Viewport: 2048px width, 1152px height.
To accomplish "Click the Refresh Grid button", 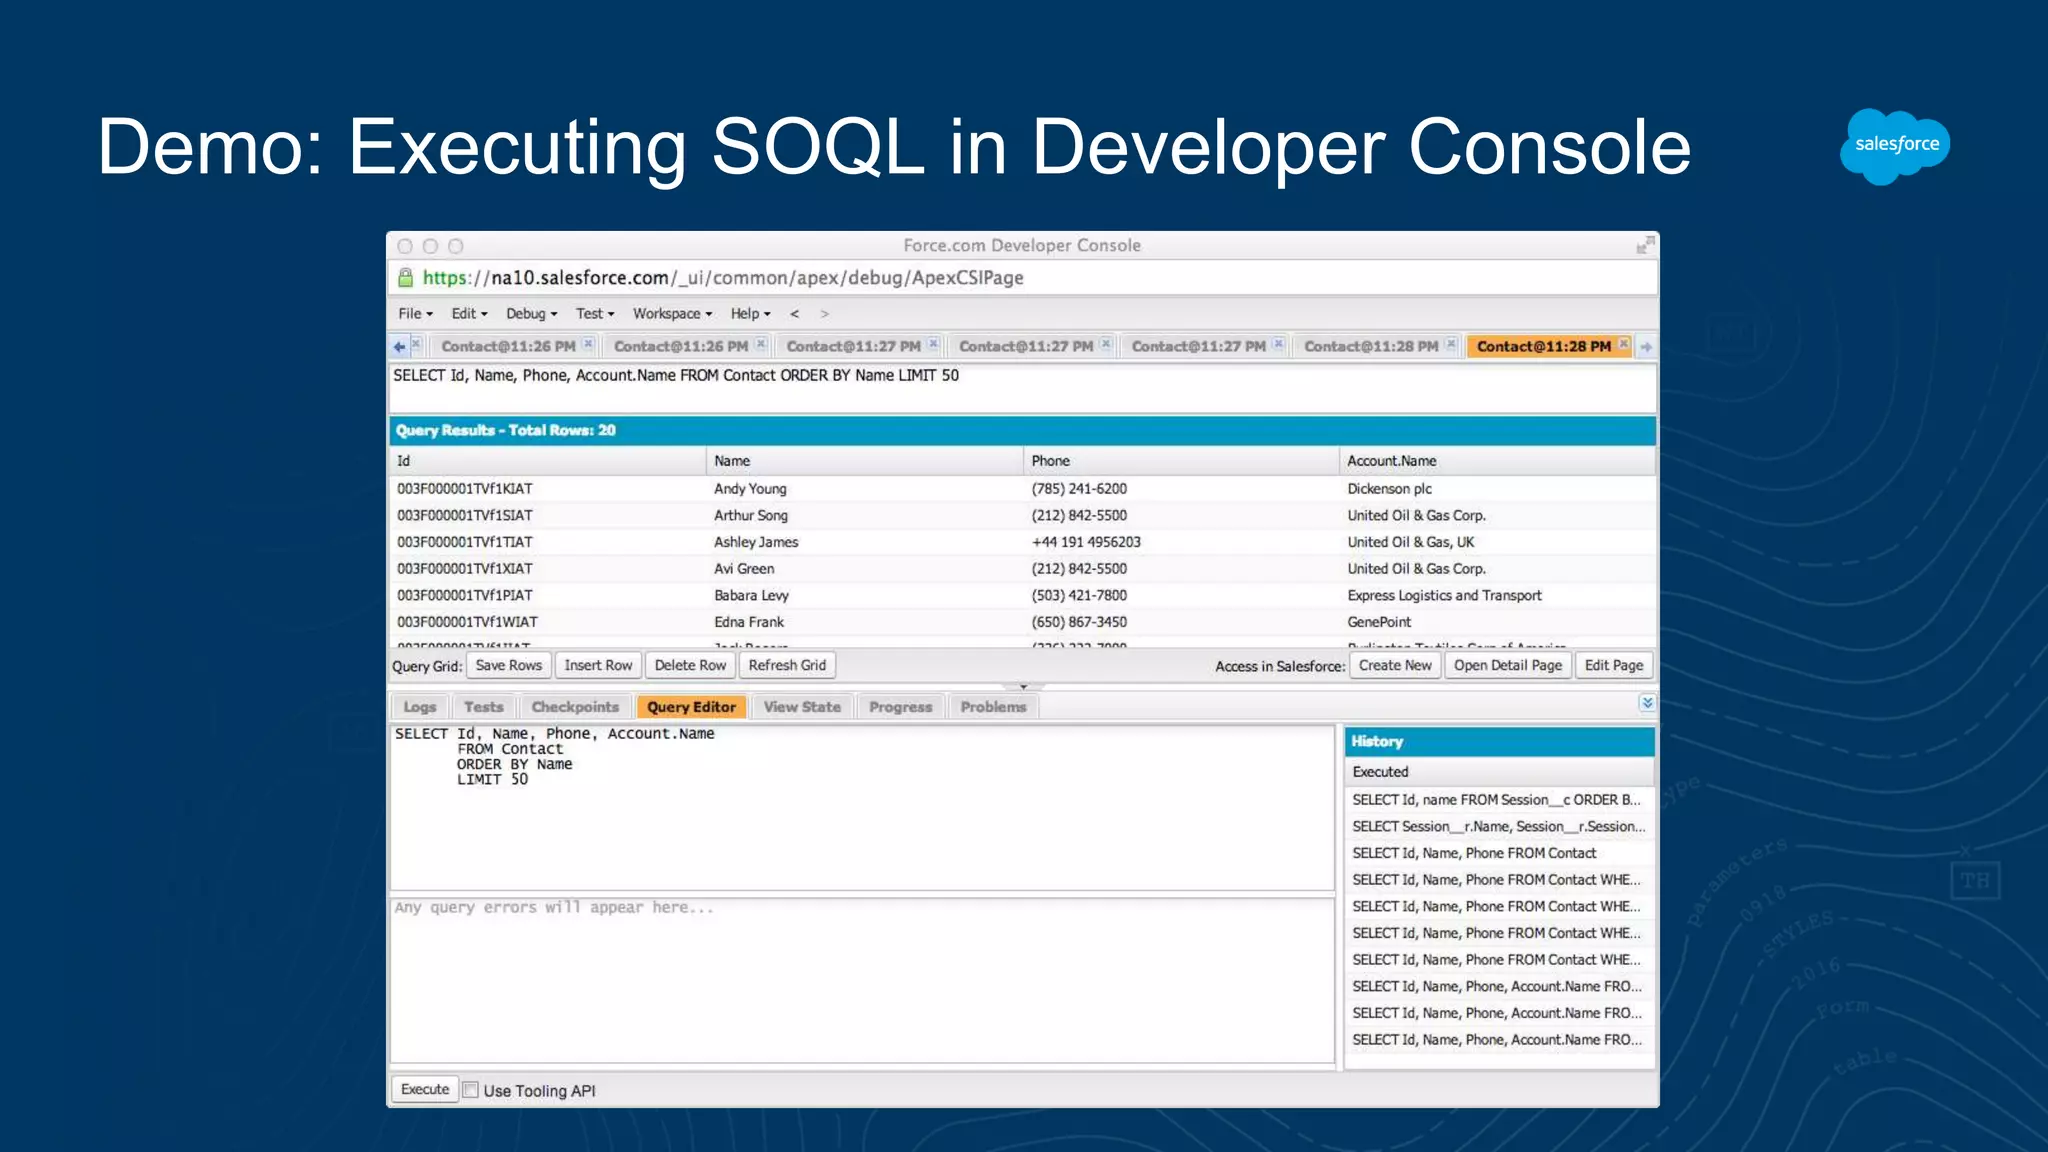I will coord(787,666).
